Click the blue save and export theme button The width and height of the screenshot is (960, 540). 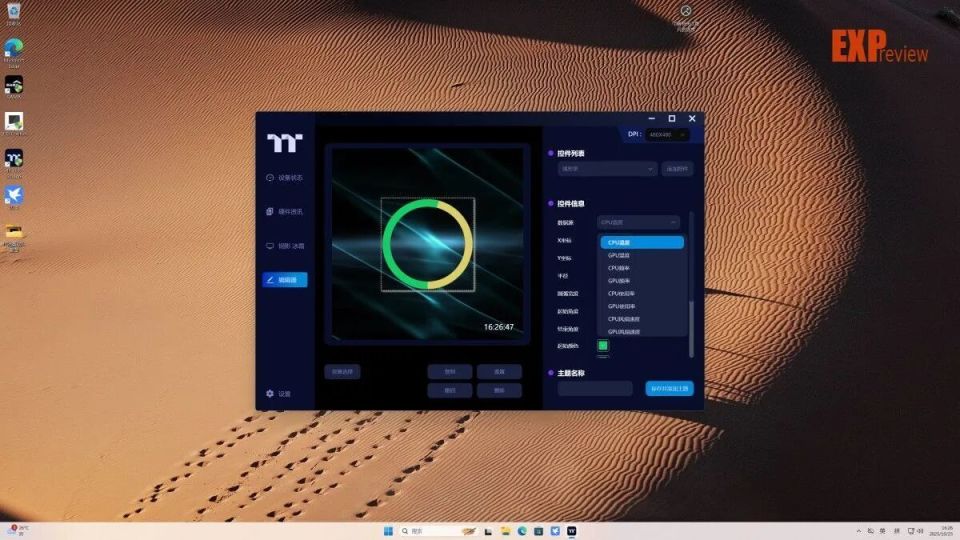point(669,388)
